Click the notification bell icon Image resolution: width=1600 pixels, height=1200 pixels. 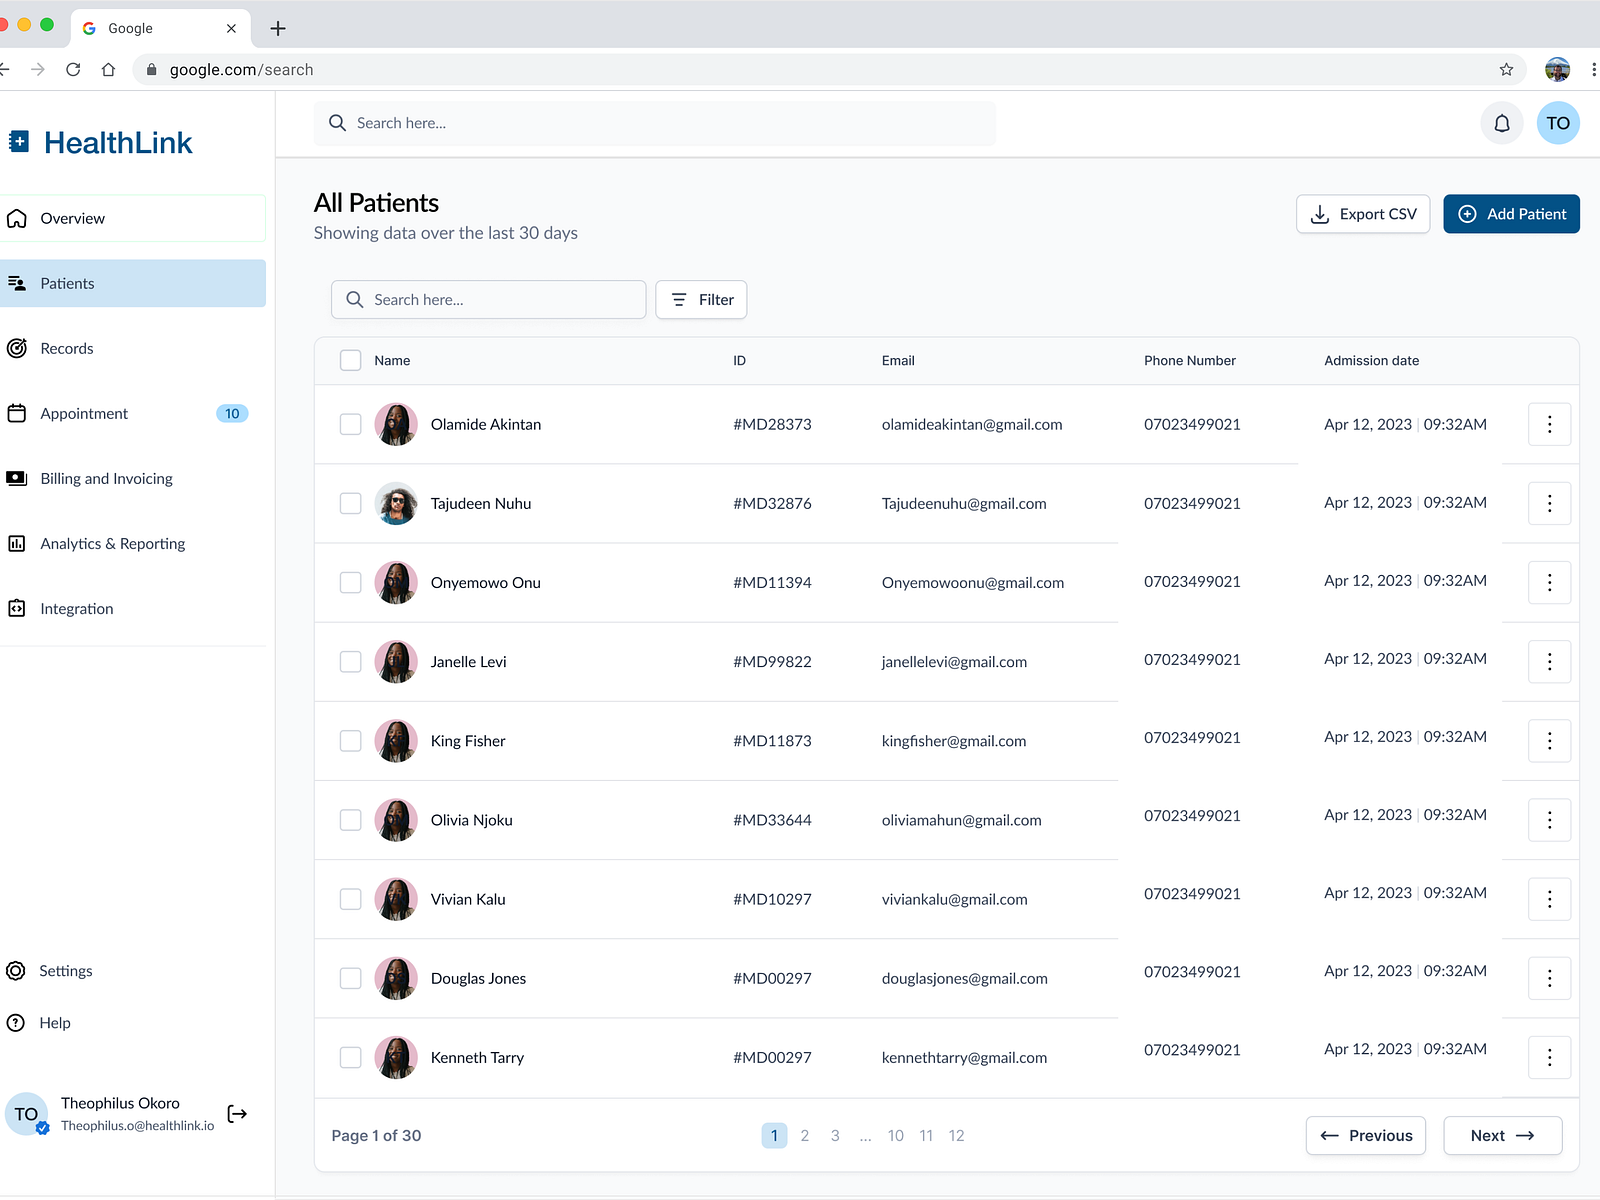point(1501,123)
